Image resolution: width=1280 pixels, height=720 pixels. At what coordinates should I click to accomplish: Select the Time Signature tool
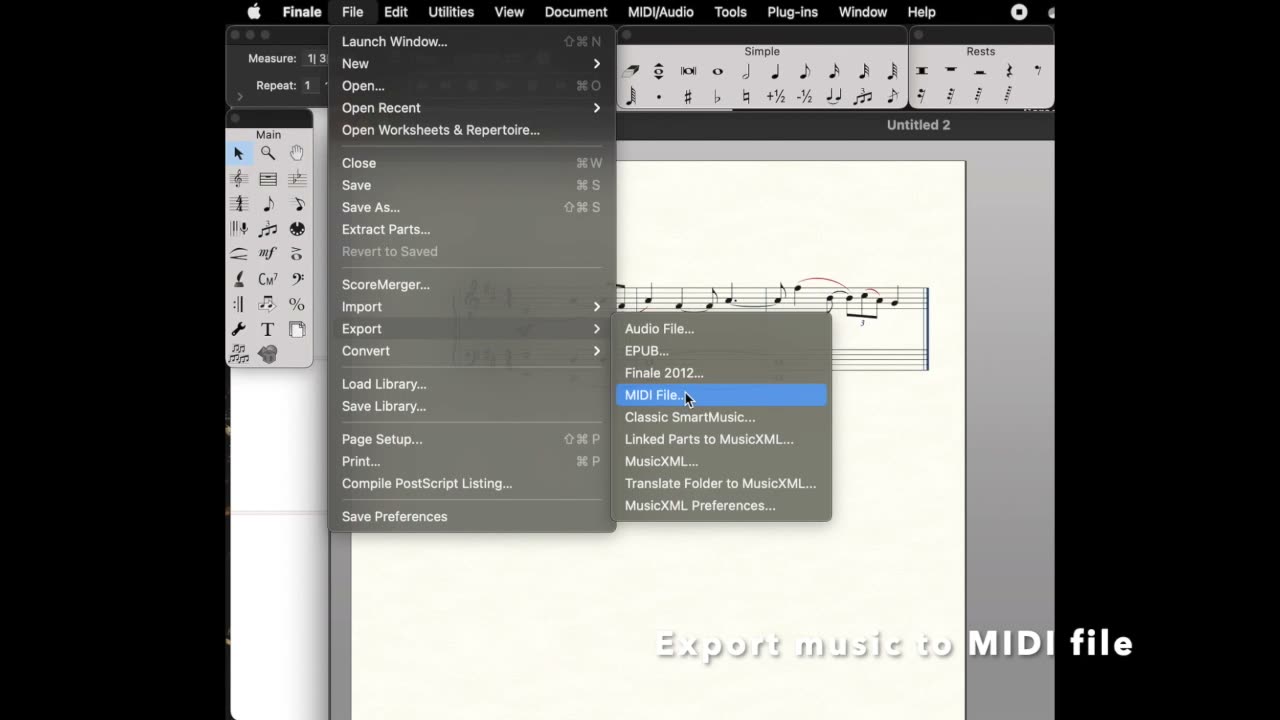[x=239, y=204]
